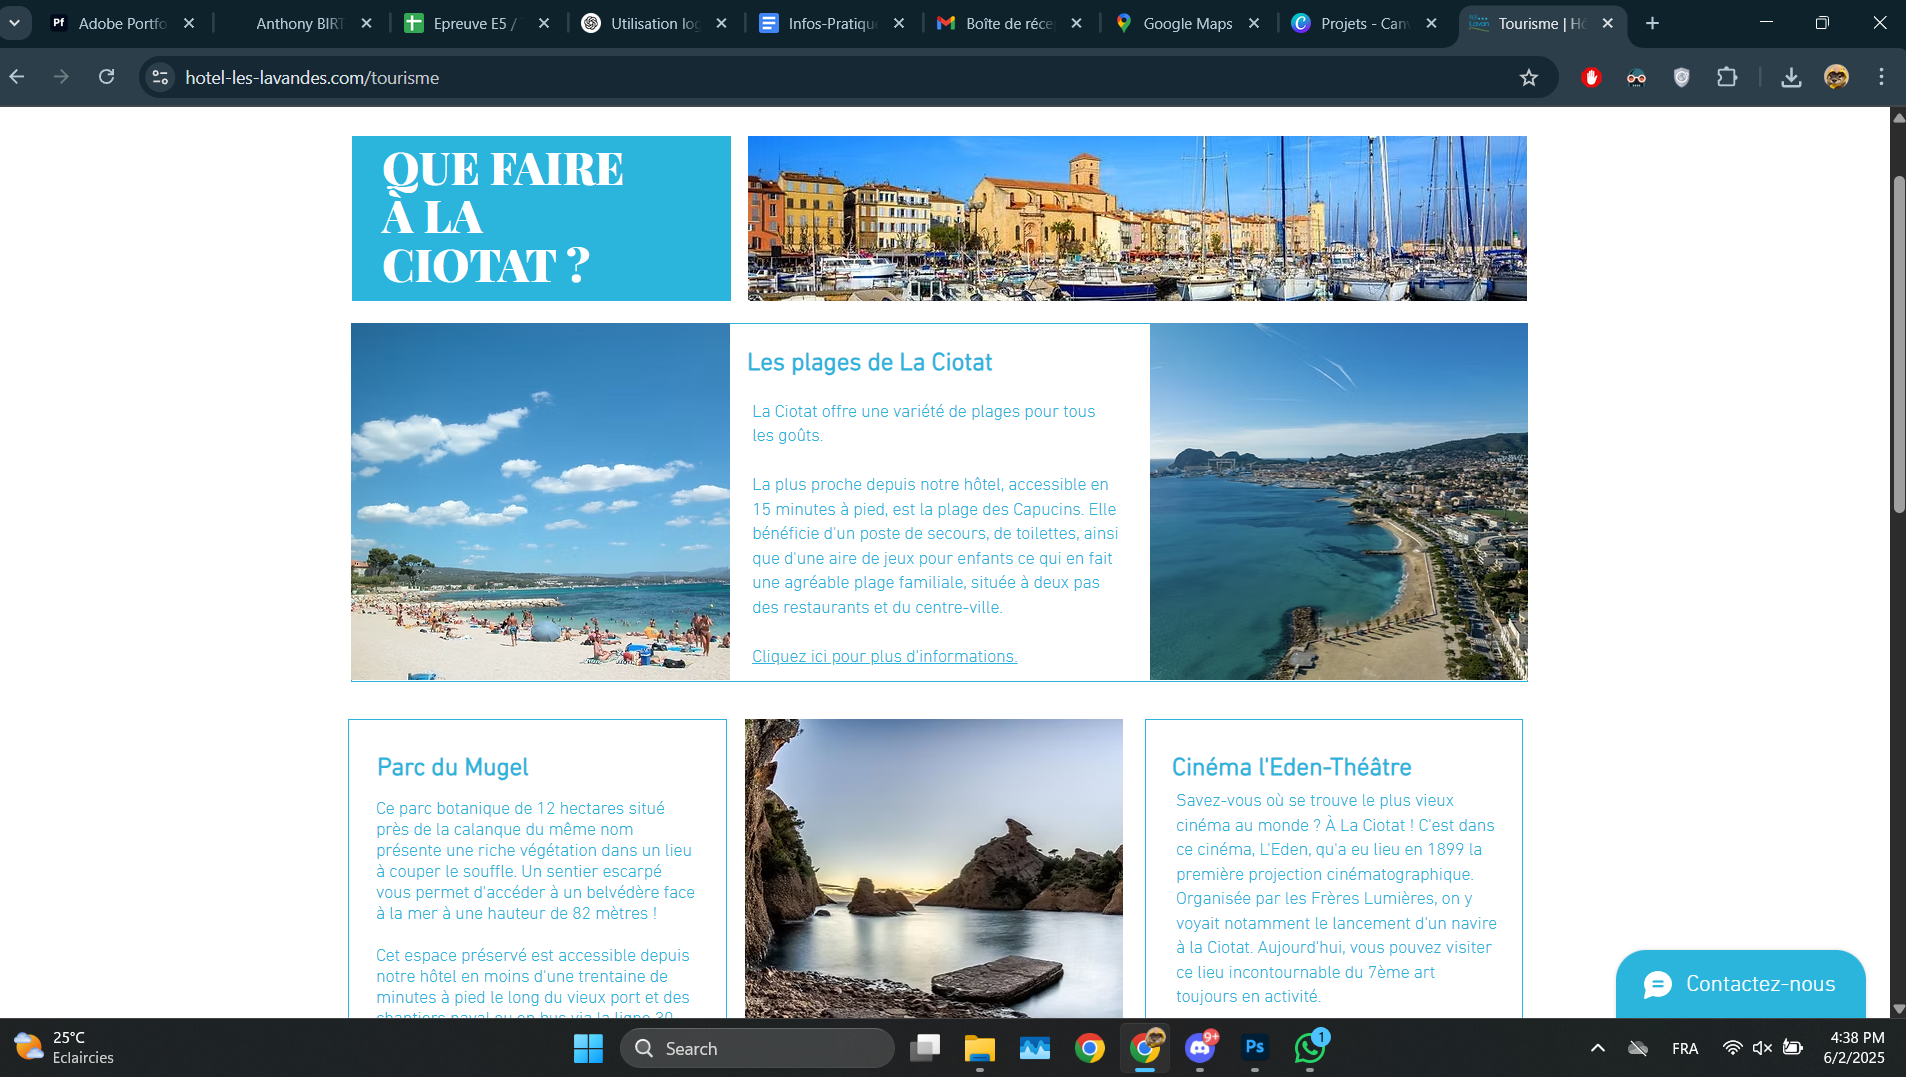
Task: Click the 'Cinéma l'Eden-Théâtre' heading
Action: (1291, 767)
